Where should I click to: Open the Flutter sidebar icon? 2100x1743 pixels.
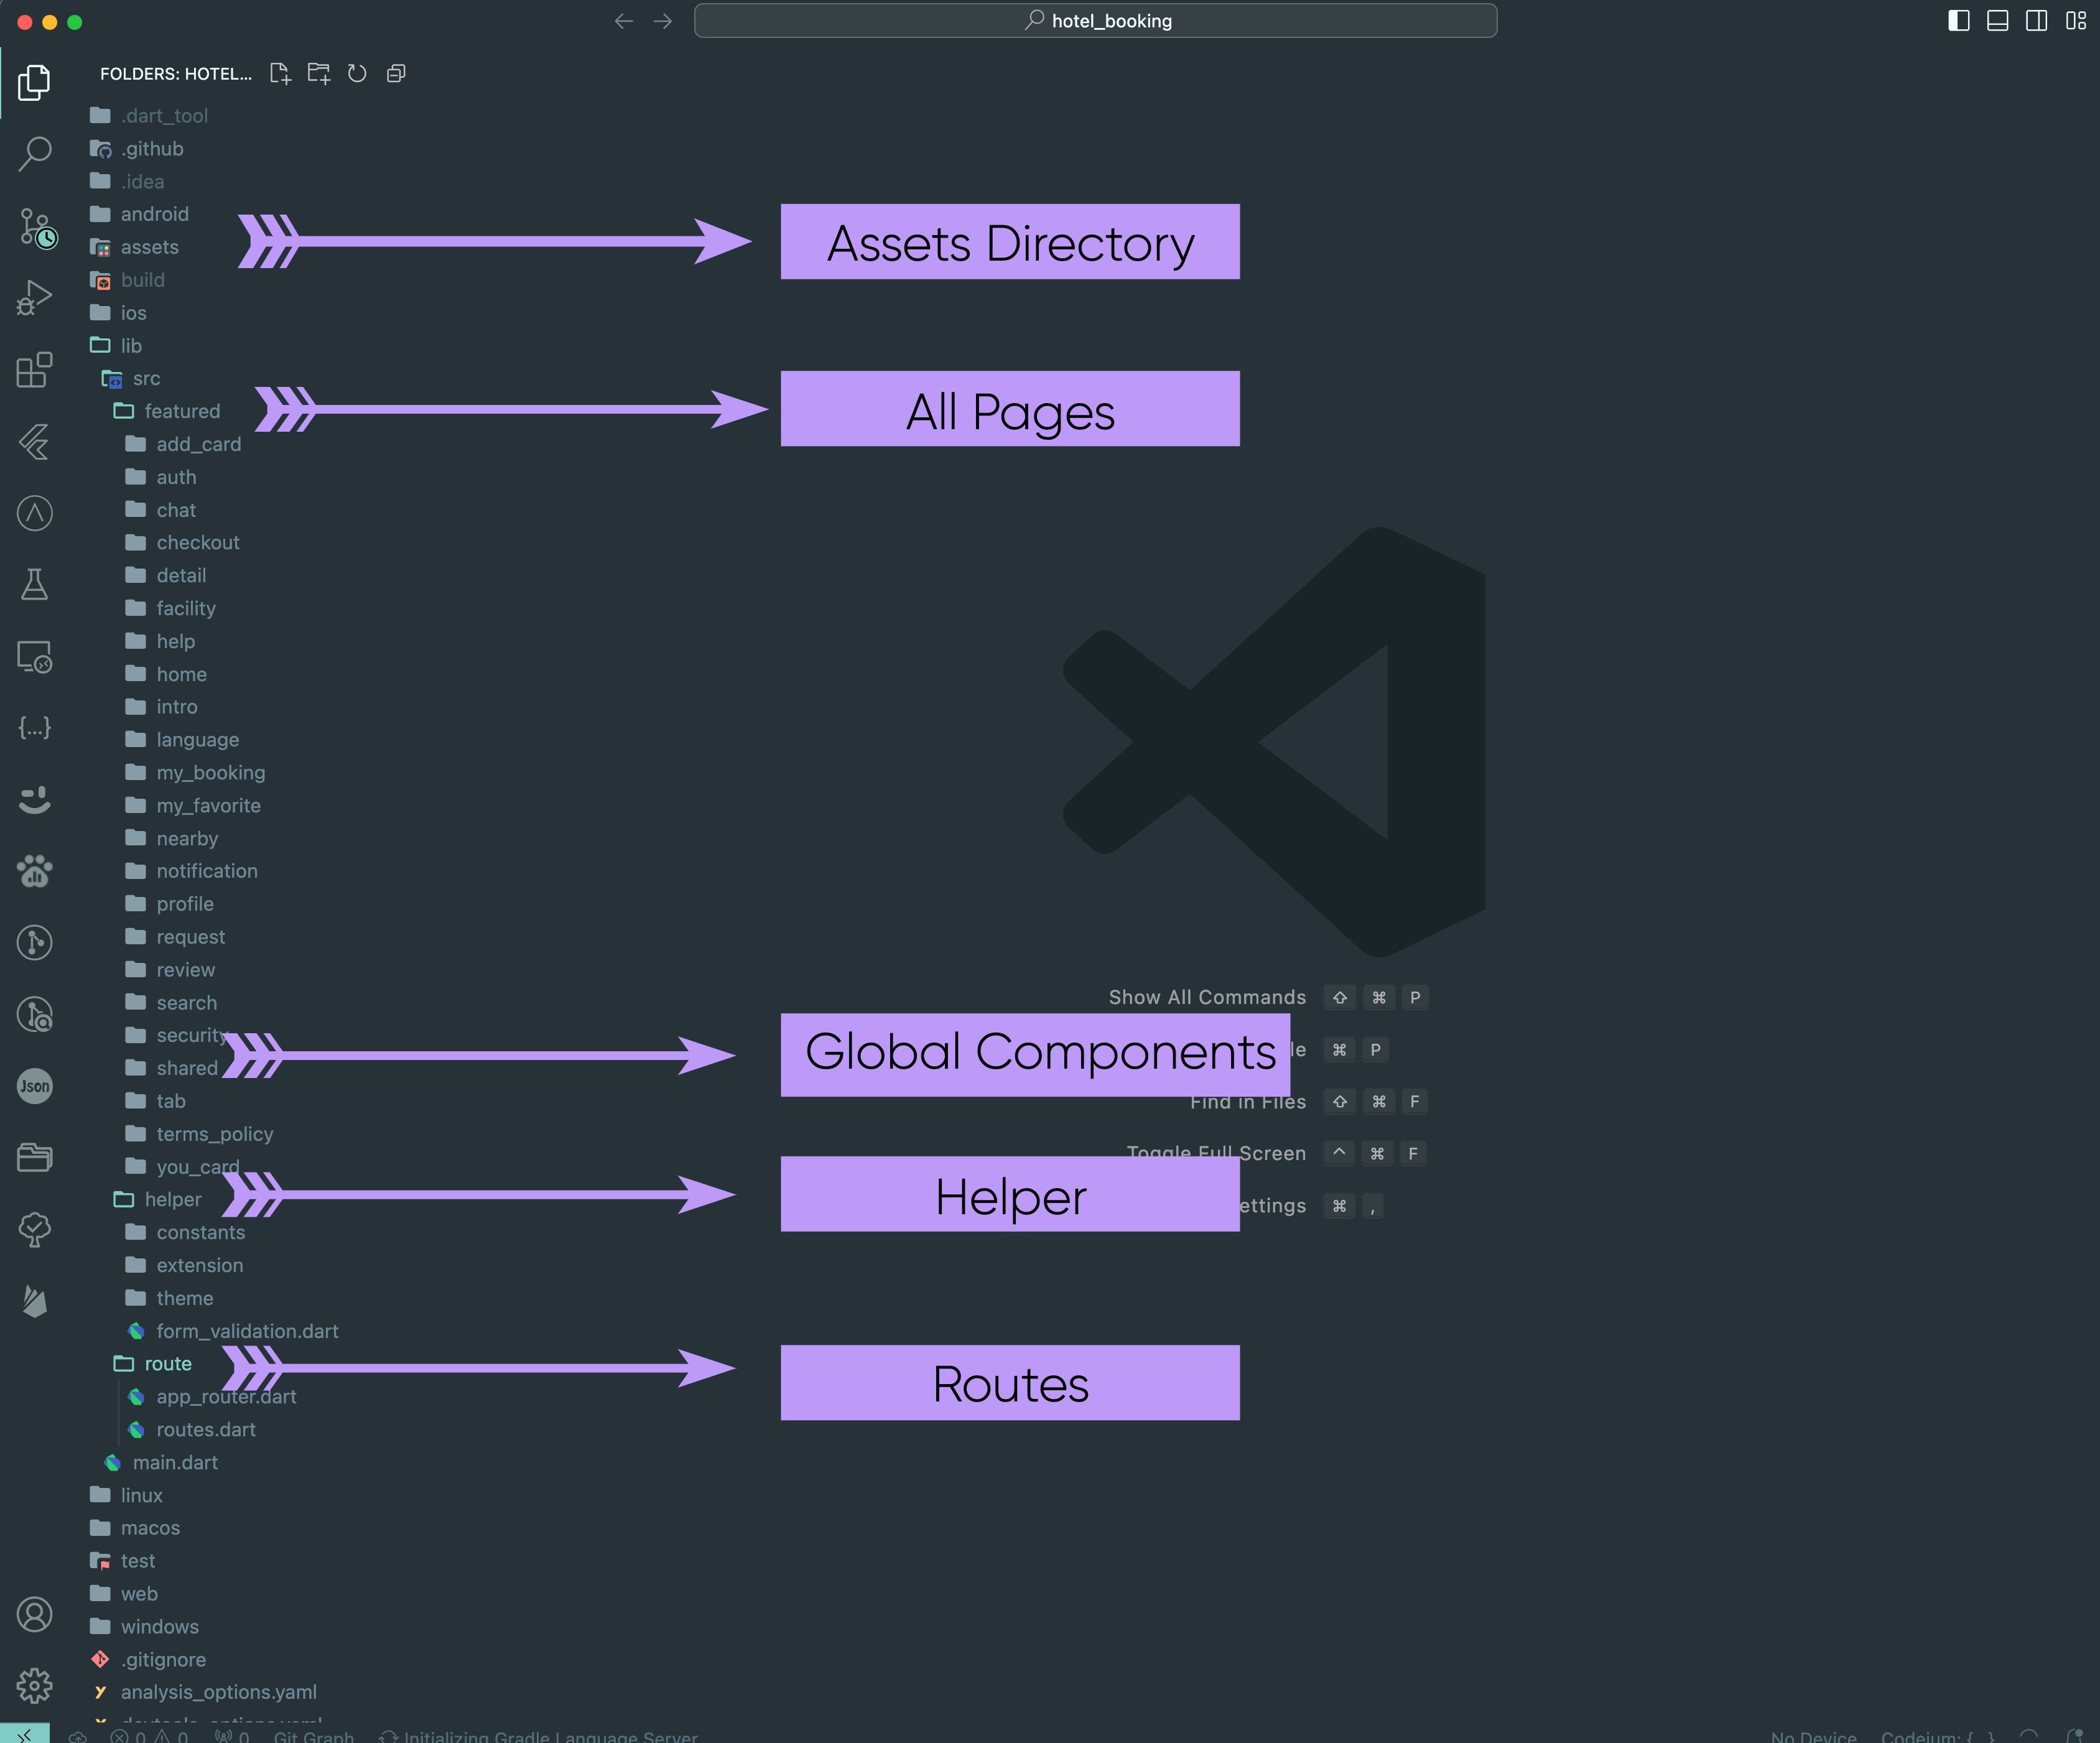click(34, 441)
